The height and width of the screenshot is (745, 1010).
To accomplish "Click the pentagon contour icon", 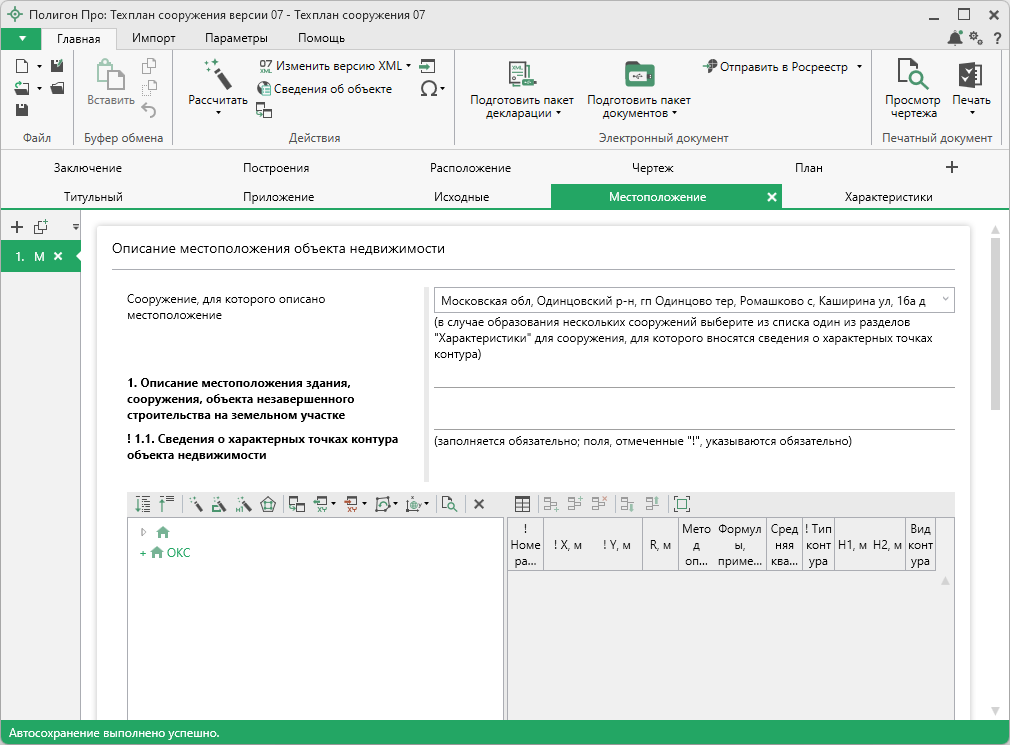I will point(267,505).
